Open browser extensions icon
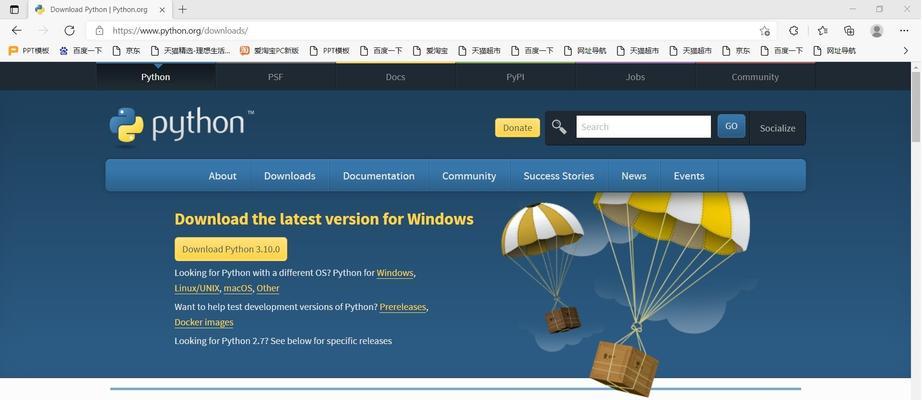Image resolution: width=922 pixels, height=400 pixels. pos(793,31)
